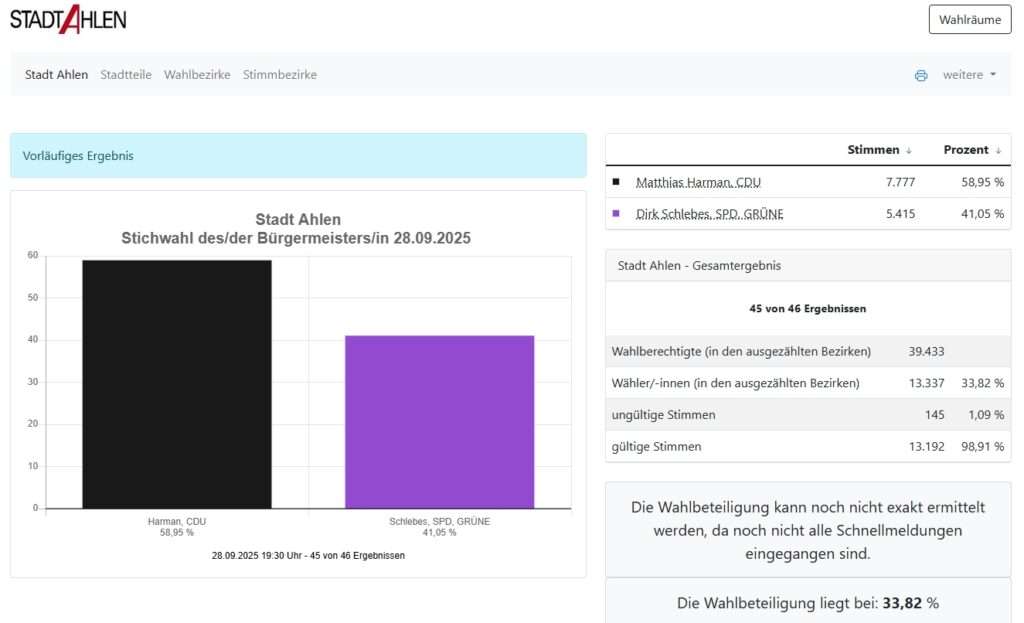Select the Stadt Ahlen navigation tab
This screenshot has height=623, width=1024.
point(56,75)
